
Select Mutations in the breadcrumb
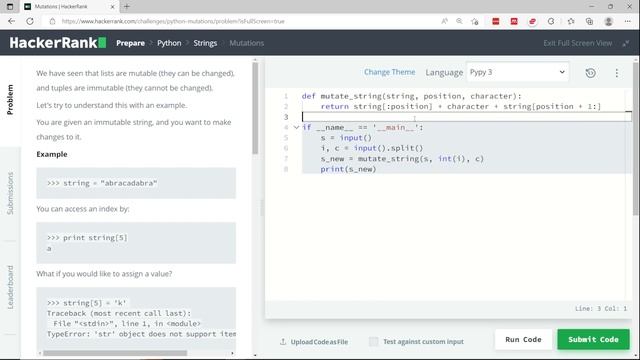pyautogui.click(x=247, y=43)
